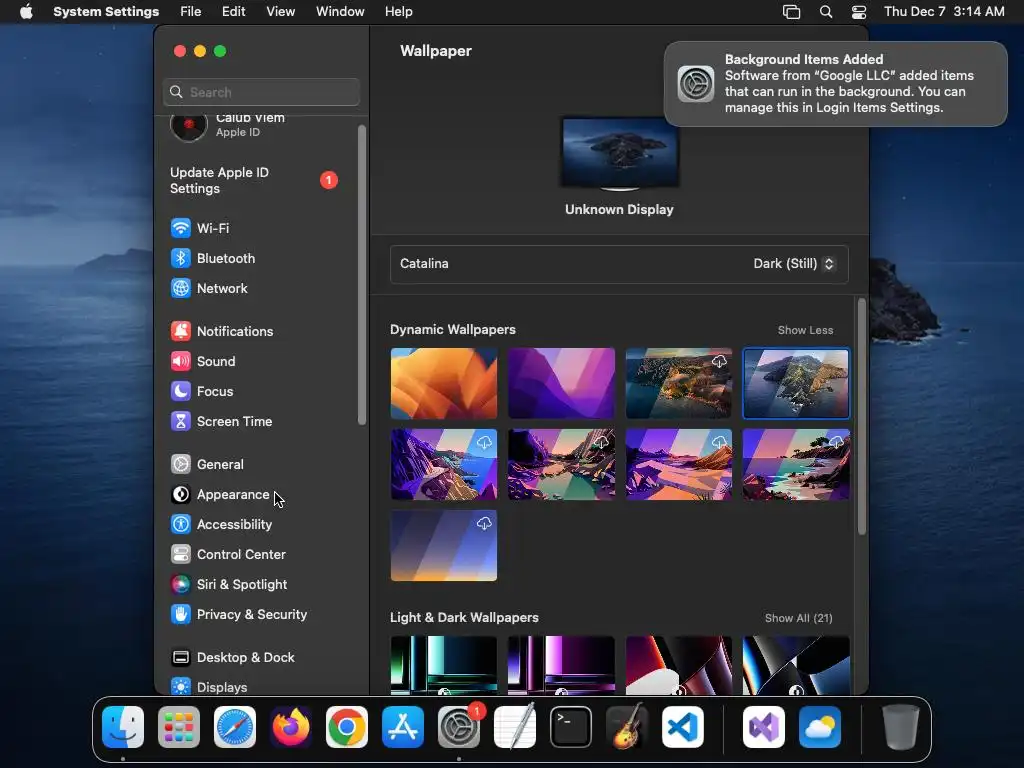Image resolution: width=1024 pixels, height=768 pixels.
Task: Open the Weather app from Dock
Action: (820, 727)
